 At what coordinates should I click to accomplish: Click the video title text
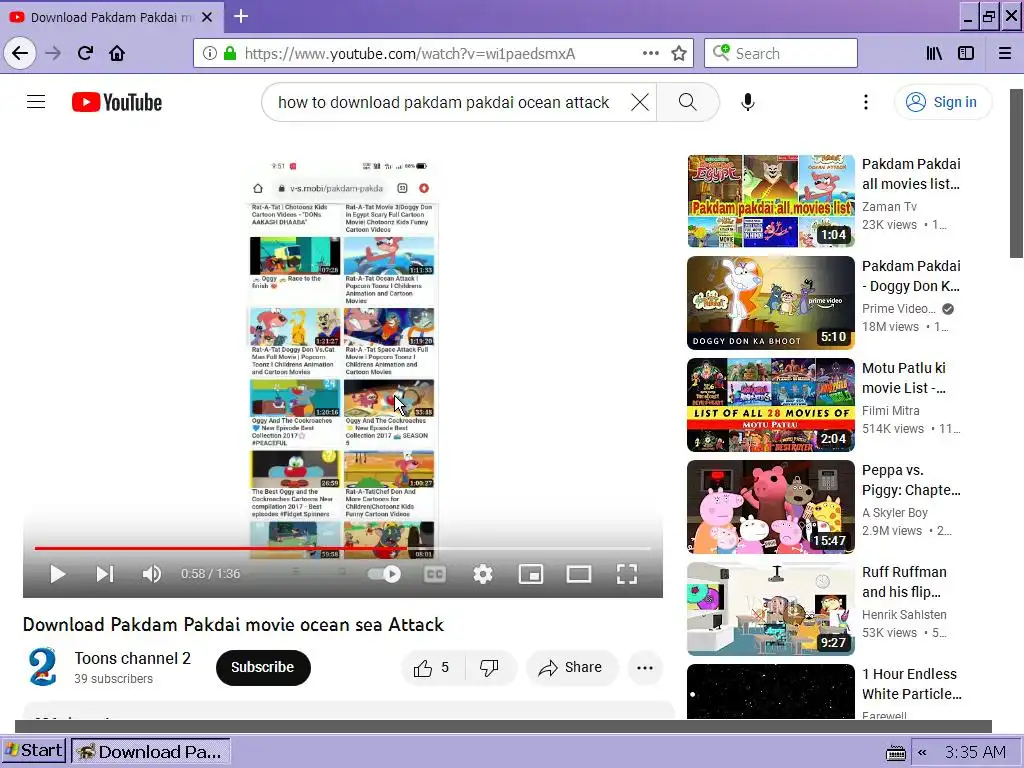(233, 624)
